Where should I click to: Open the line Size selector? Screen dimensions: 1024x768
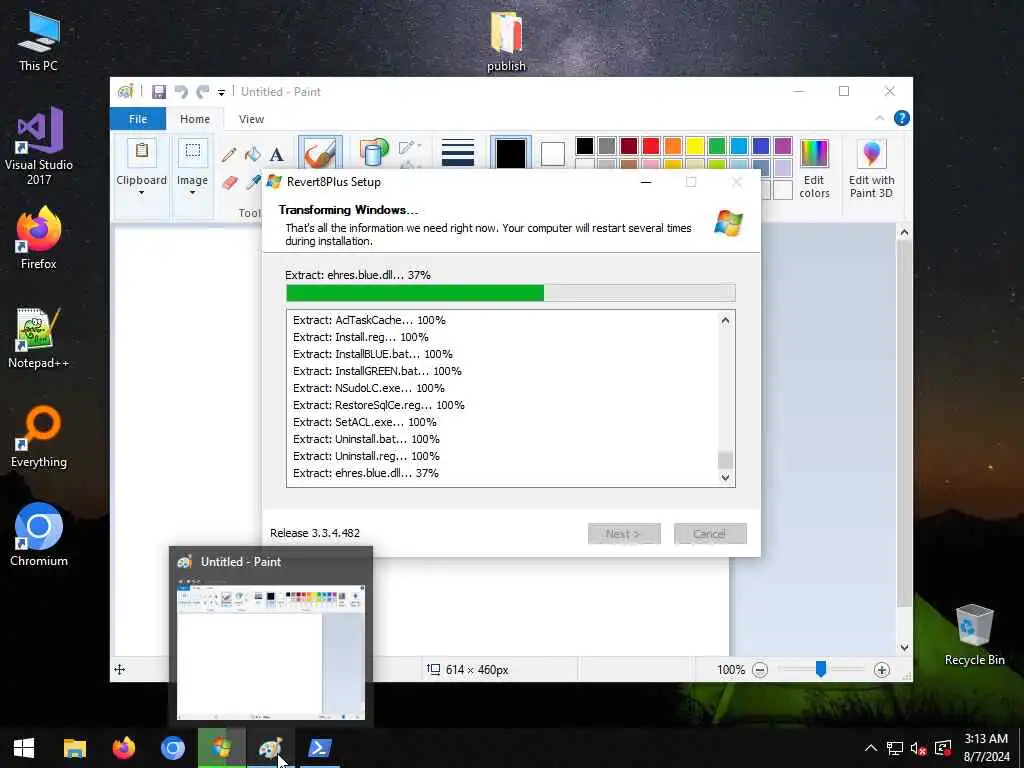click(x=458, y=153)
